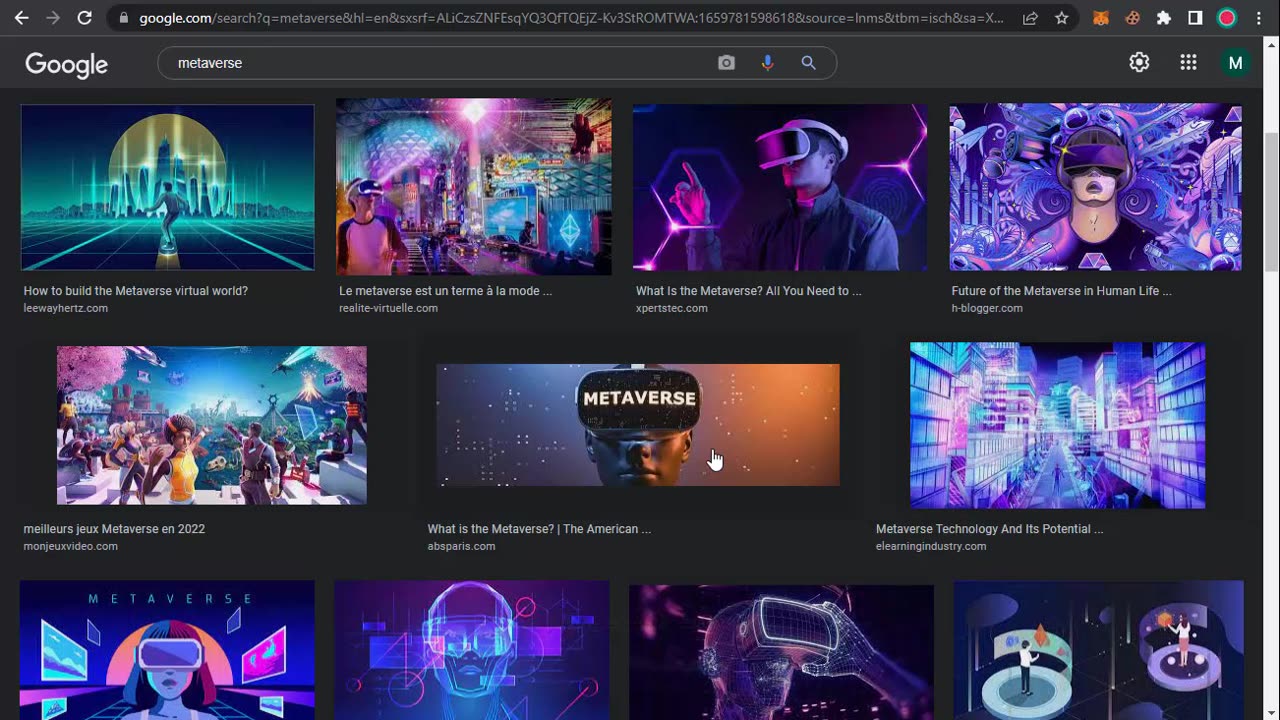This screenshot has height=720, width=1280.
Task: Toggle the browser side panel icon
Action: (1195, 18)
